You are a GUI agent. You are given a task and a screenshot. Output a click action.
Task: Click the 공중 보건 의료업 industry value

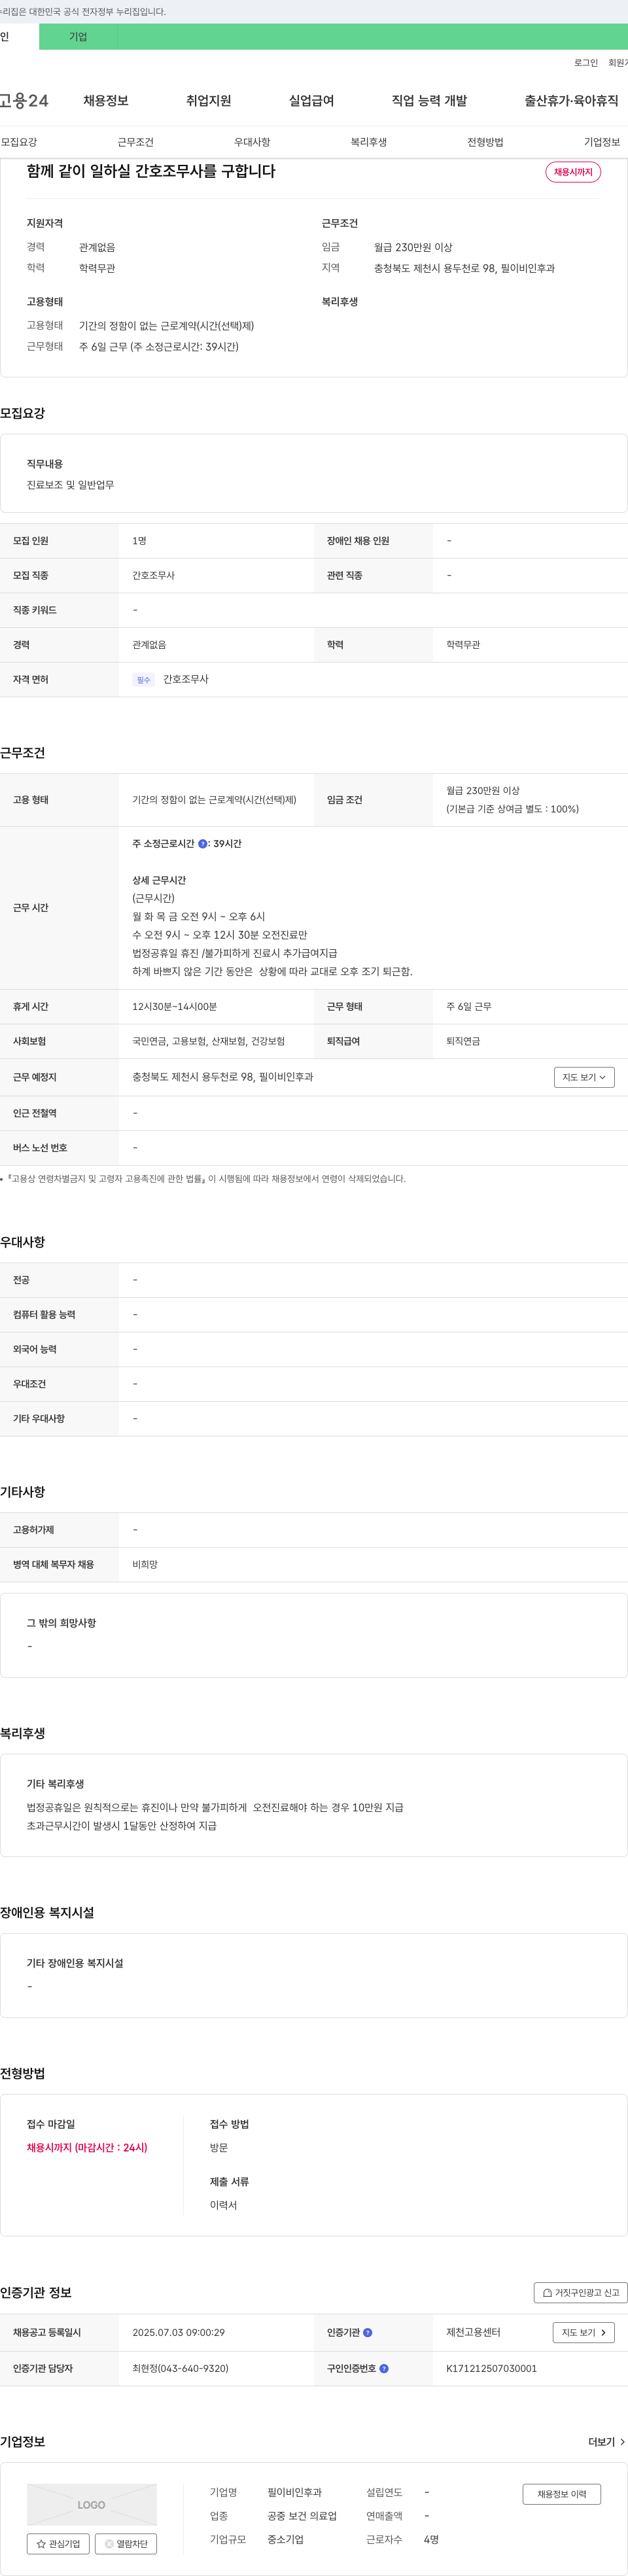(x=302, y=2516)
